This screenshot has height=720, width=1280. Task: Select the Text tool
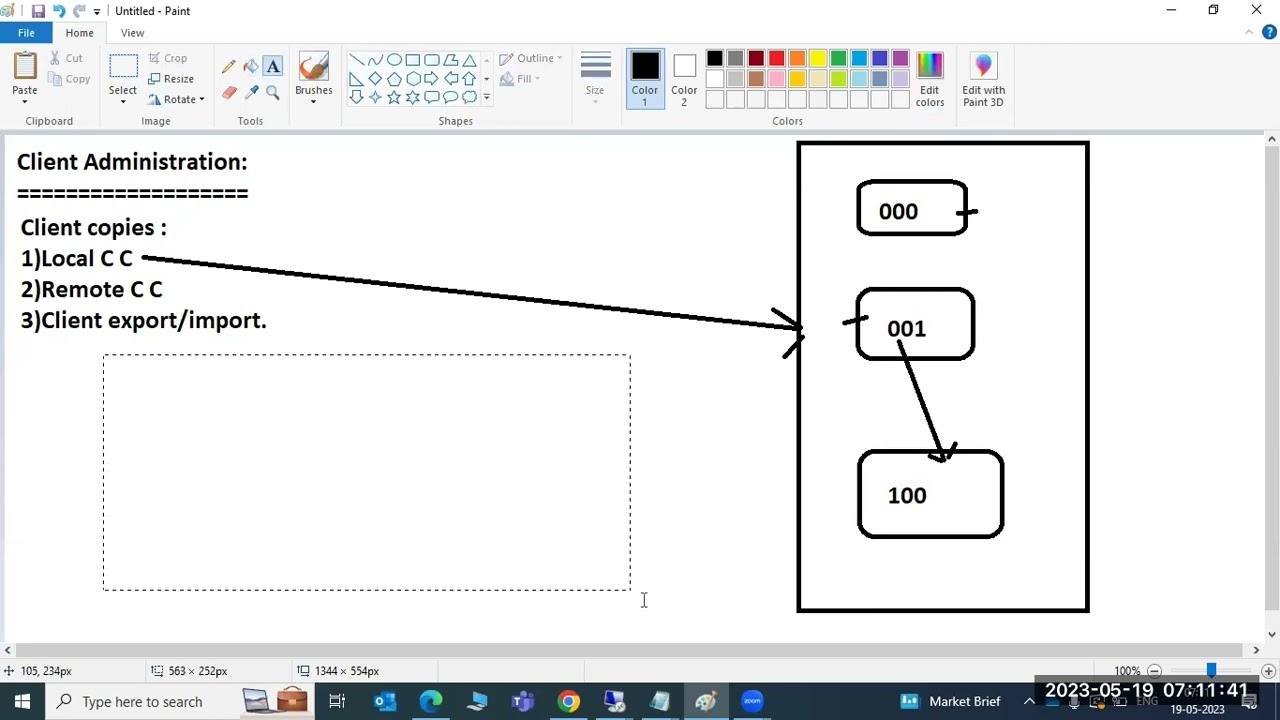click(x=273, y=67)
